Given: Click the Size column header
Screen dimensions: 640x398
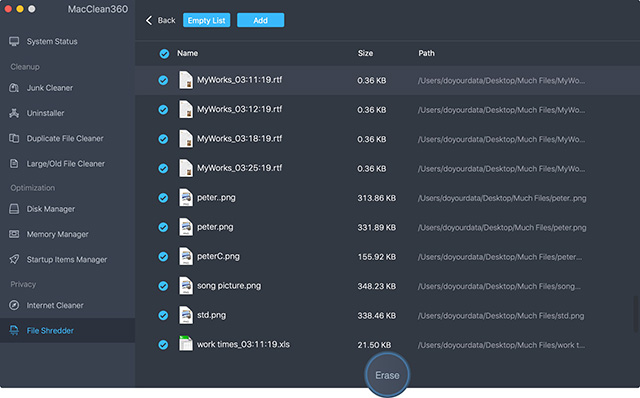Looking at the screenshot, I should tap(365, 53).
